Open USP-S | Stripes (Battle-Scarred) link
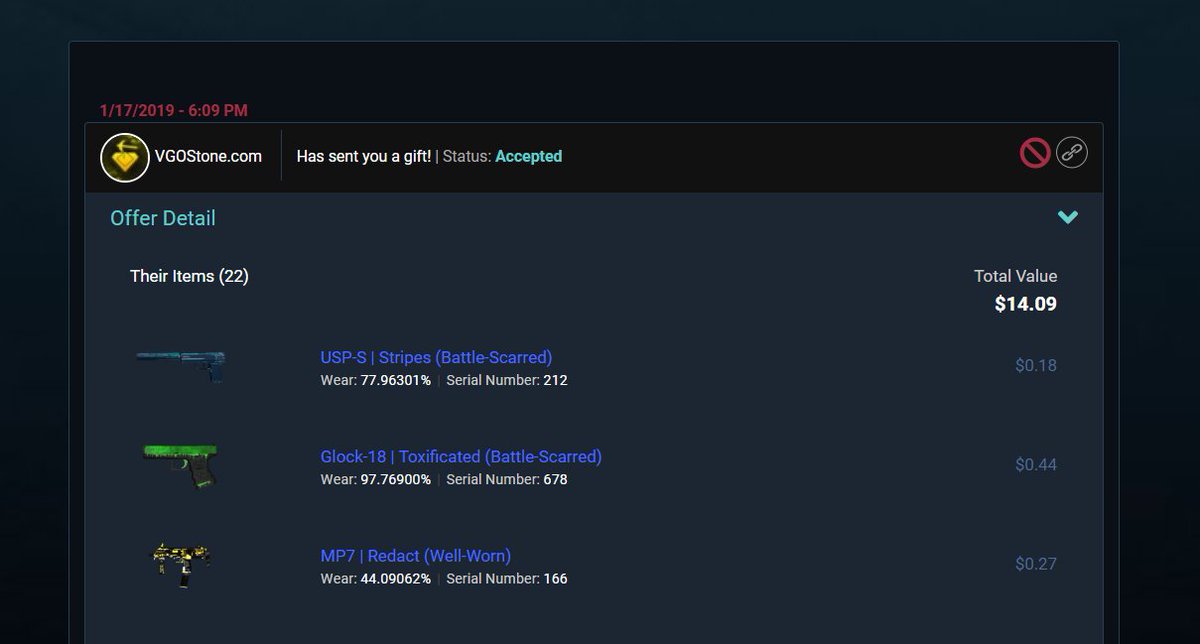Screen dimensions: 1200x644 click(436, 357)
